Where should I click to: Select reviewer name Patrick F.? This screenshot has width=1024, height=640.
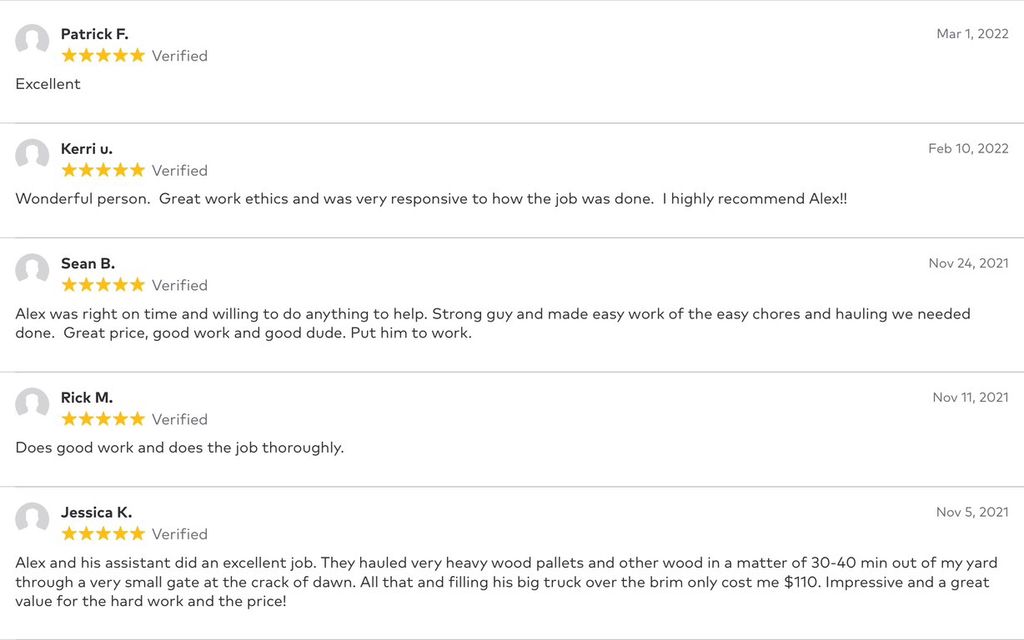[95, 34]
